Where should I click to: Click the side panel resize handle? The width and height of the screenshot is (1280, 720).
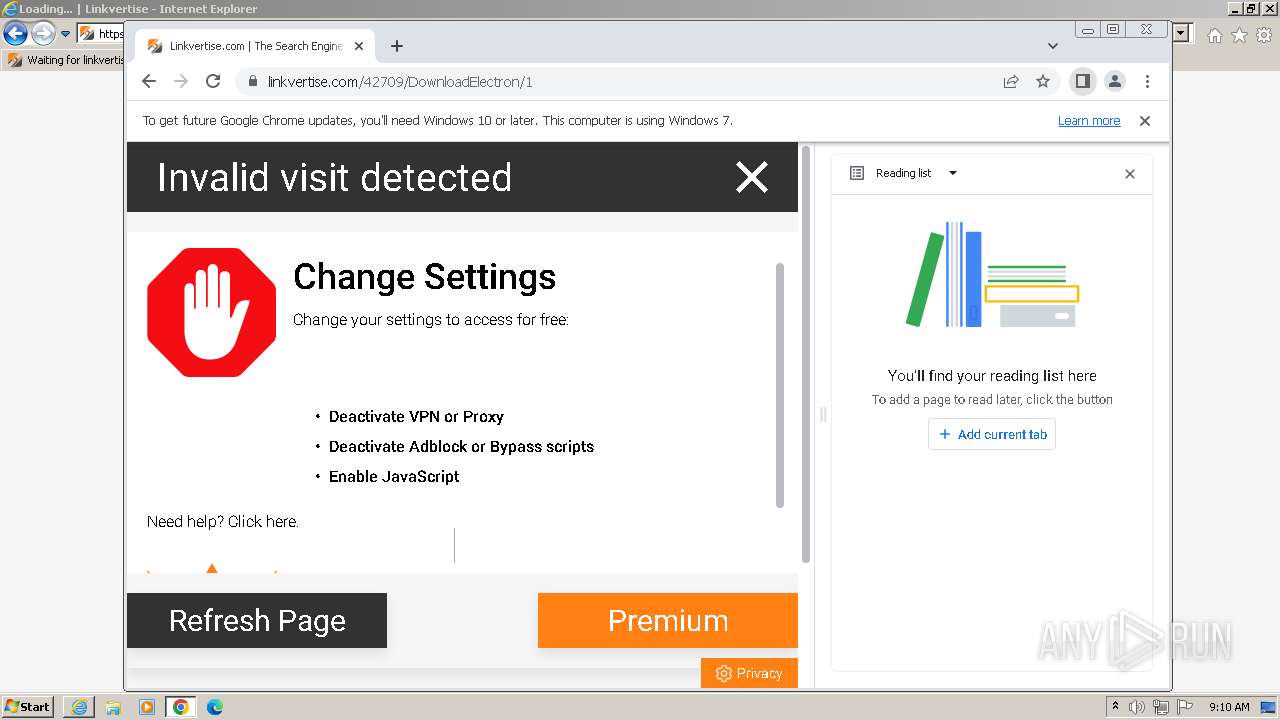click(823, 414)
